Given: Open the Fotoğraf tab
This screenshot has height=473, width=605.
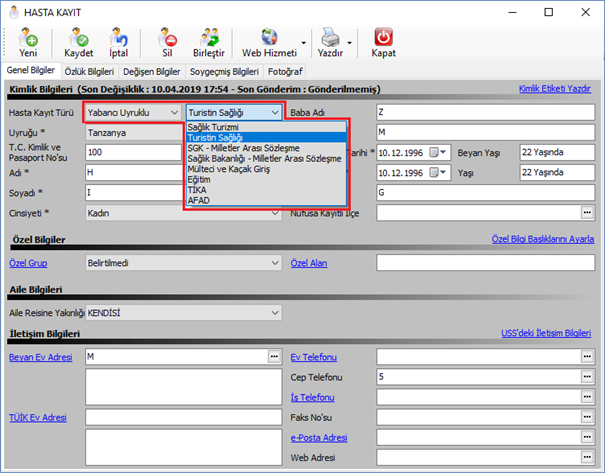Looking at the screenshot, I should [285, 72].
